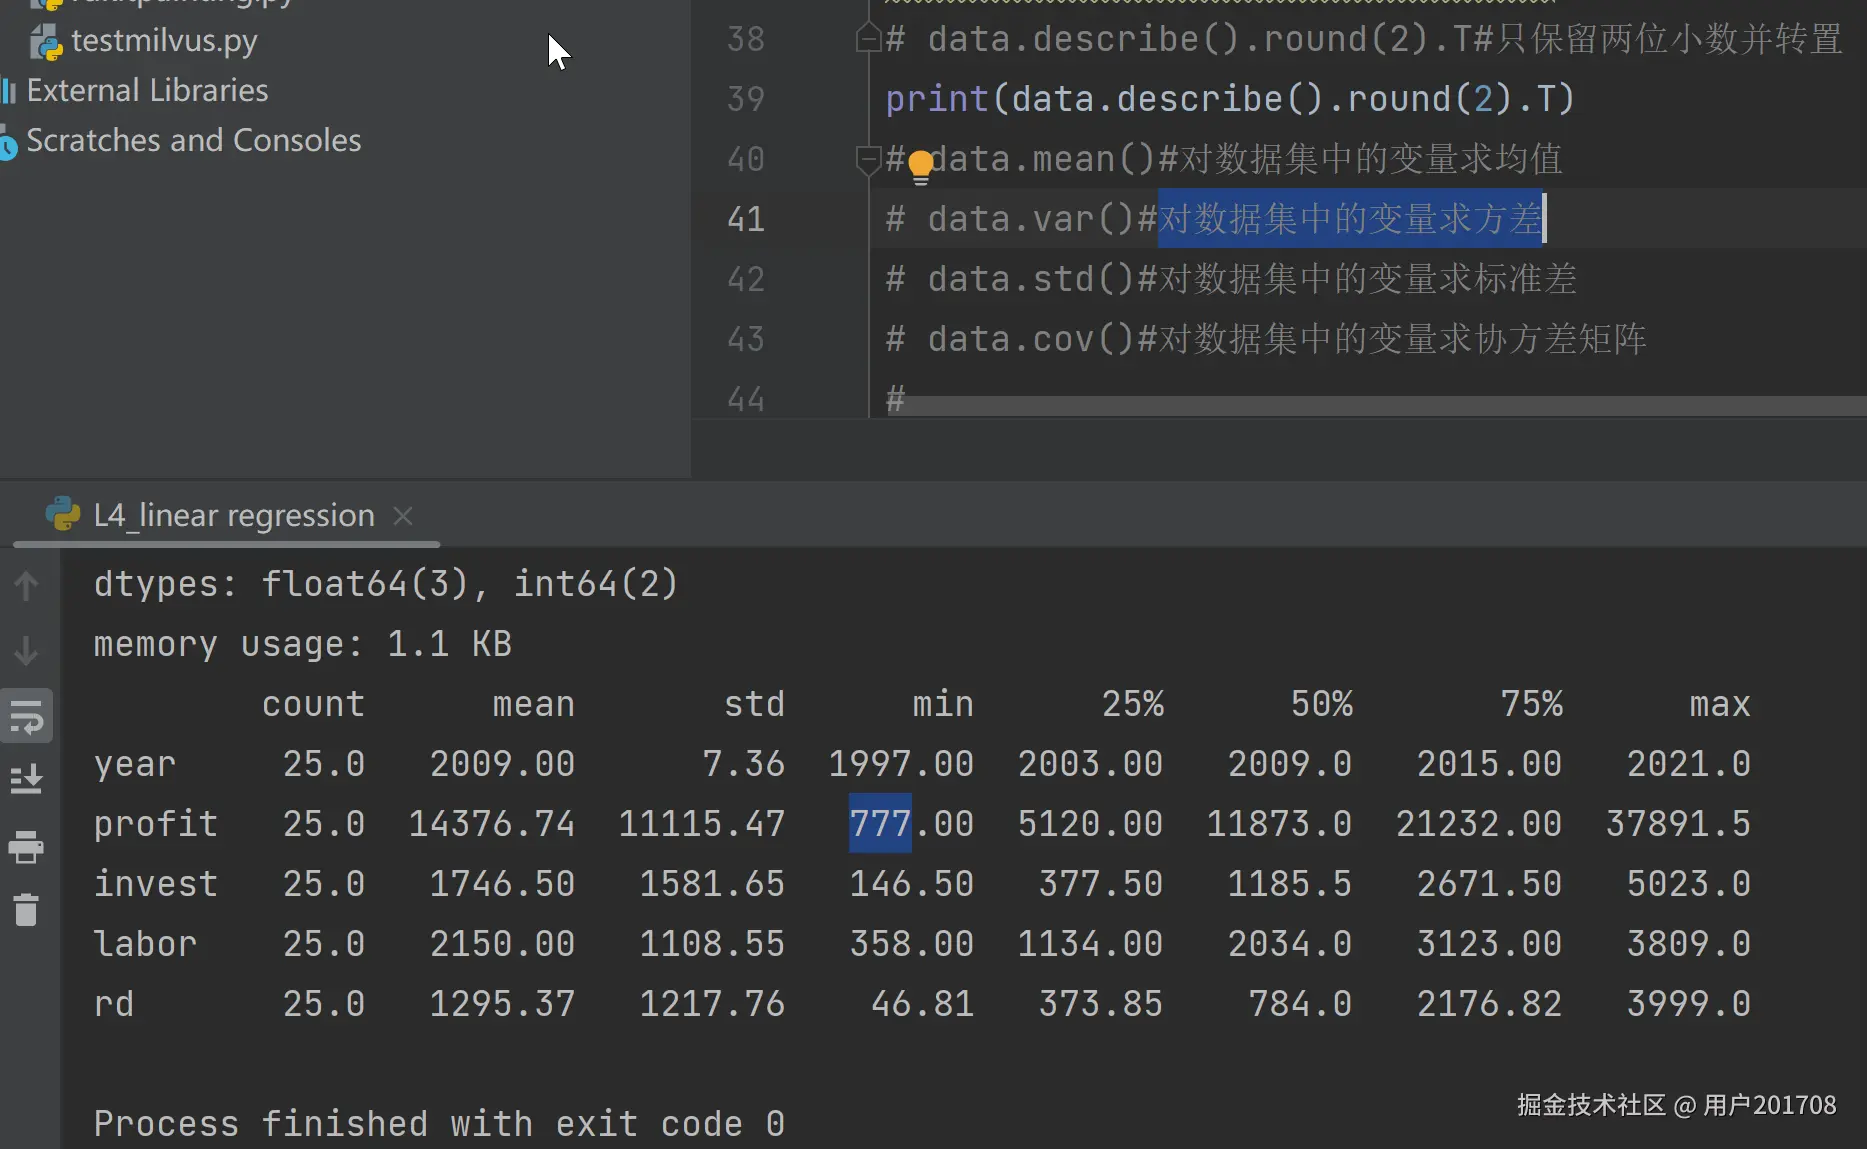Click the '# data.std()' comment line
1867x1149 pixels.
pyautogui.click(x=1231, y=279)
